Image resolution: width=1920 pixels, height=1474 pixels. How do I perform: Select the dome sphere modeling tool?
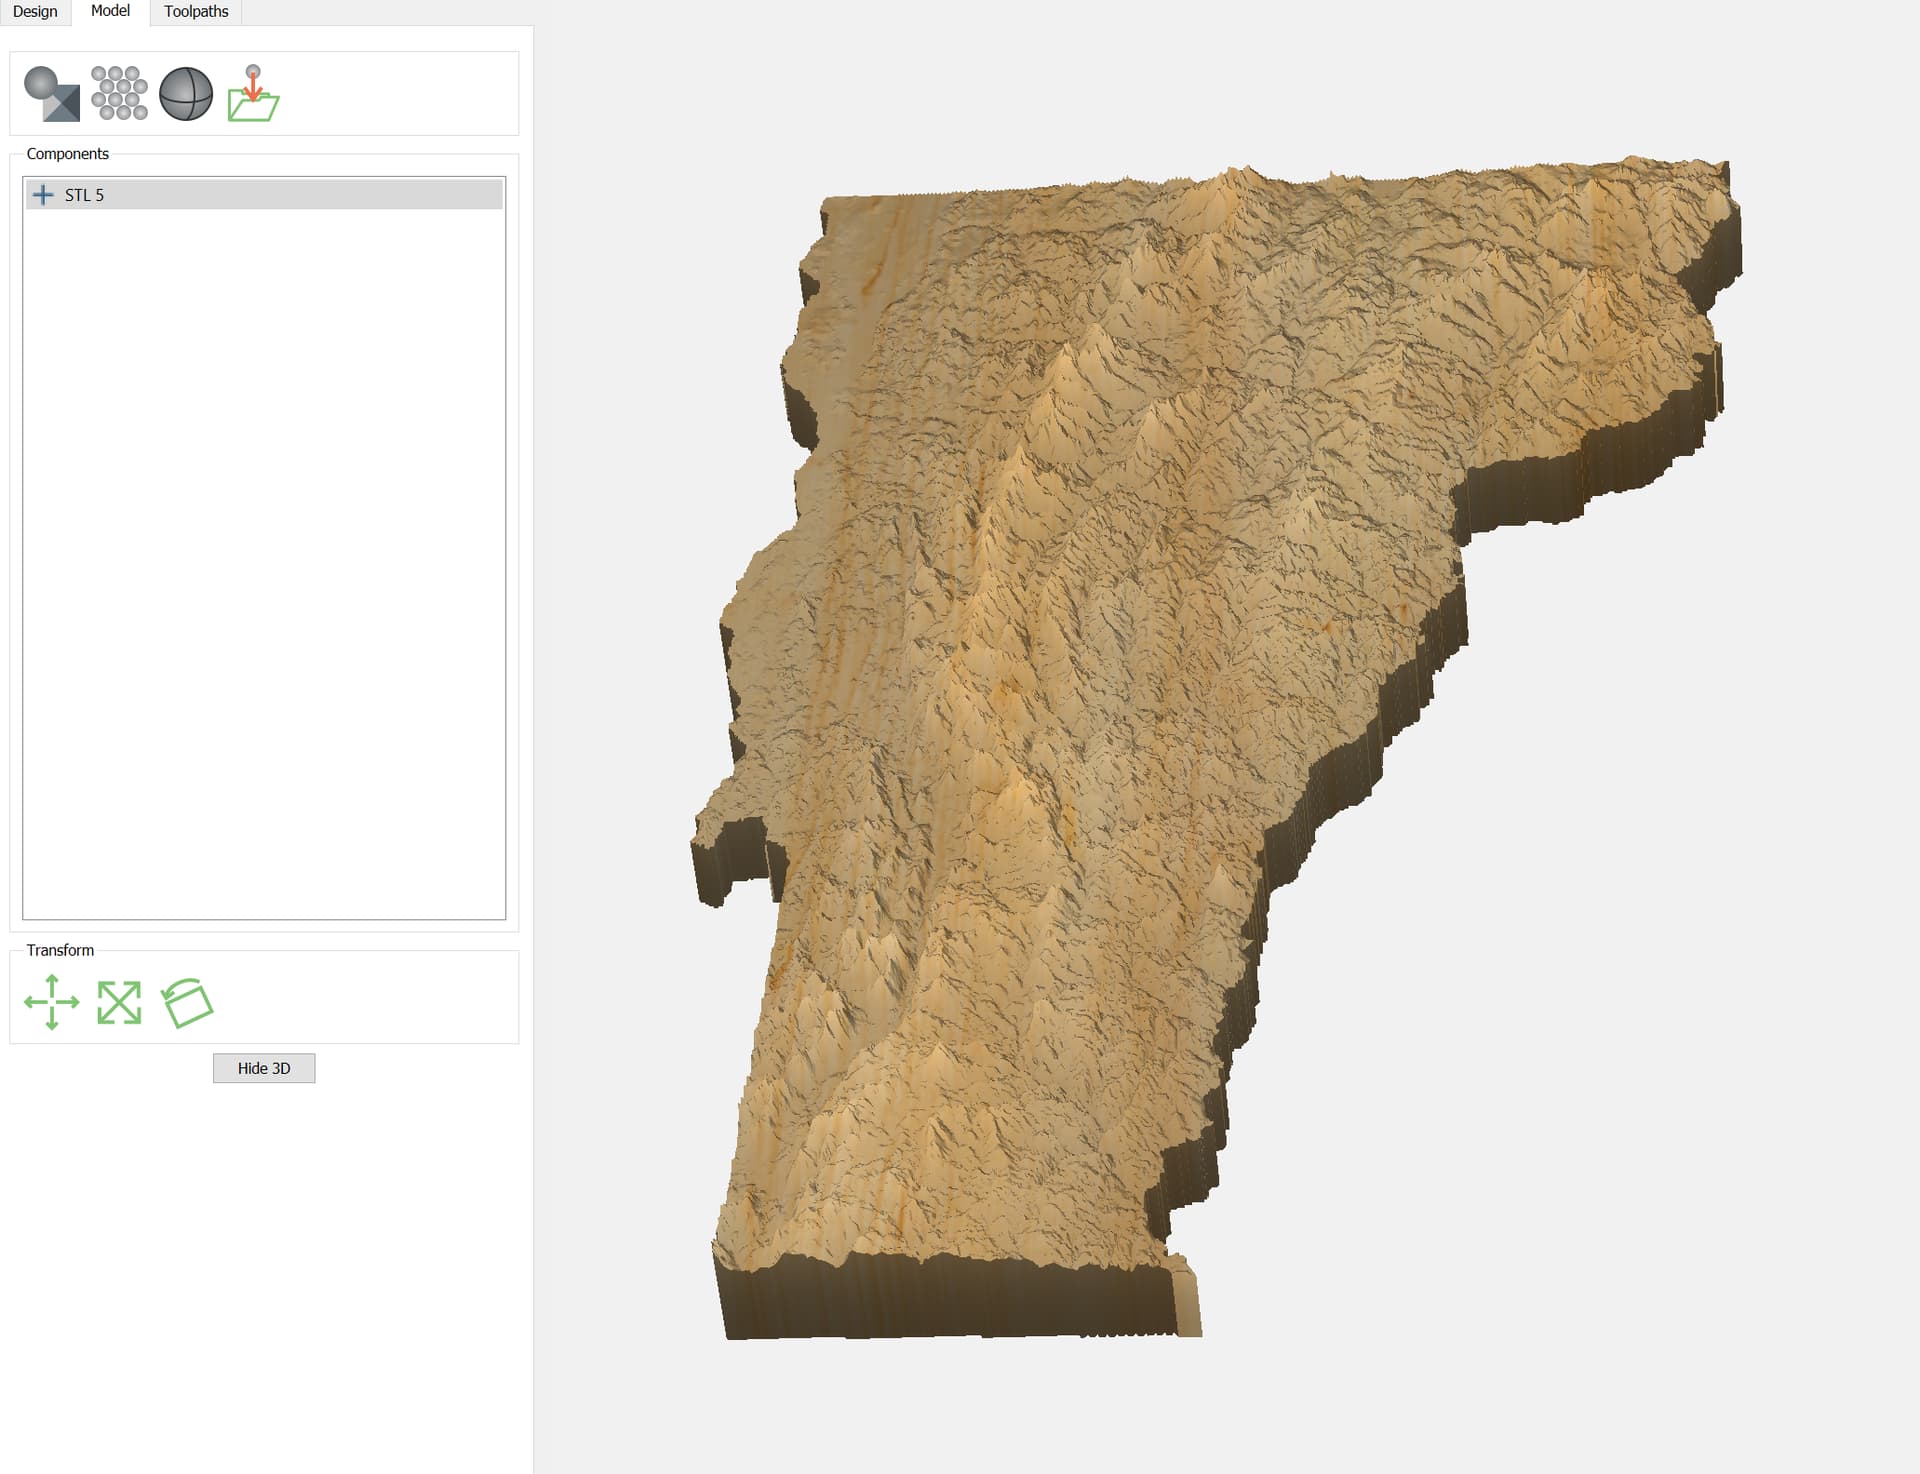coord(186,94)
